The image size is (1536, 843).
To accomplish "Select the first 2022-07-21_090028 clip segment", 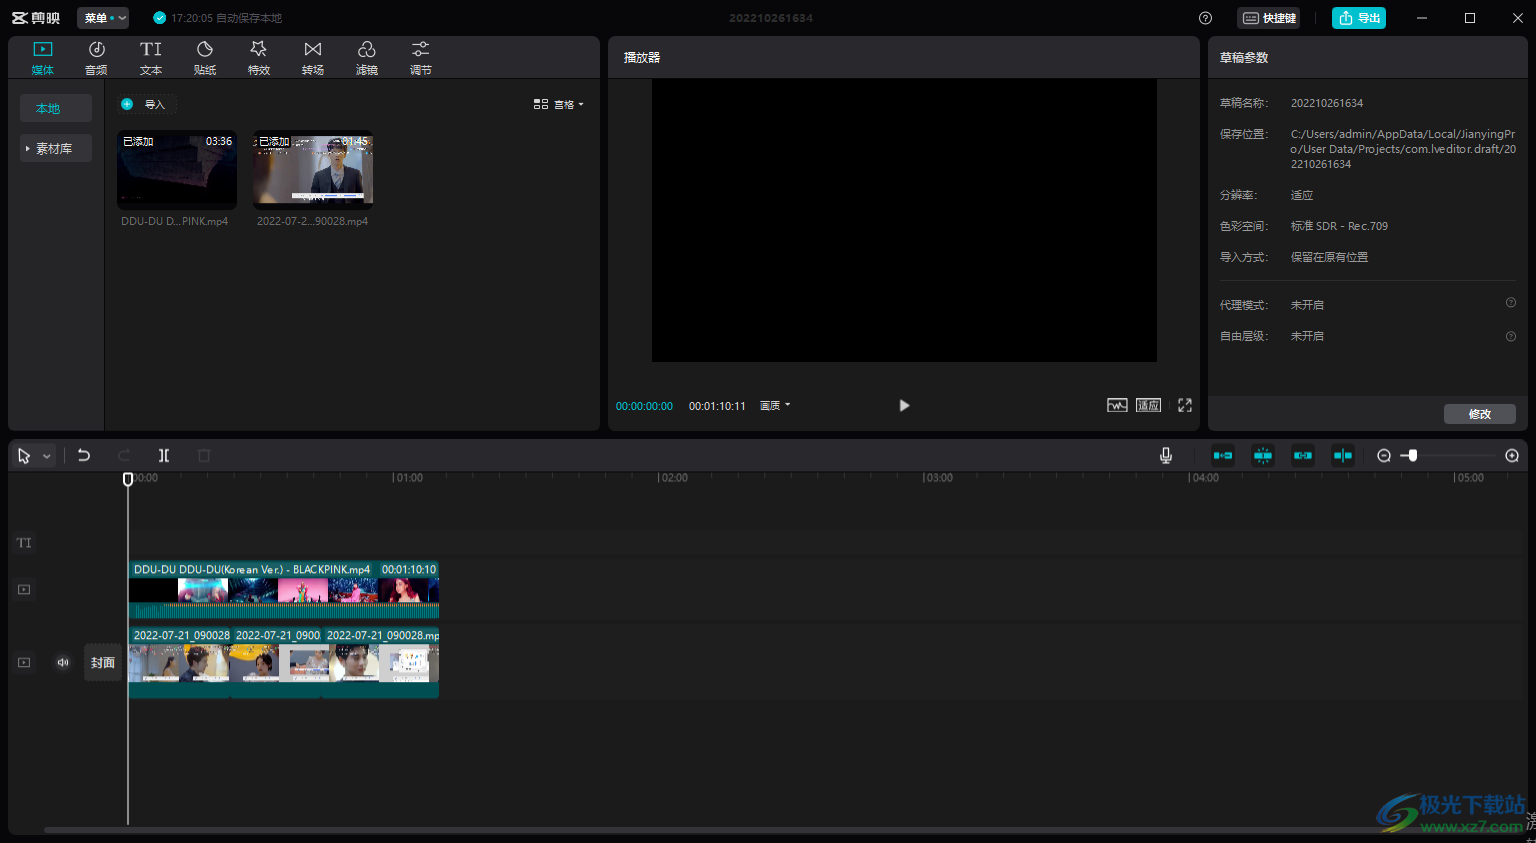I will pyautogui.click(x=180, y=662).
